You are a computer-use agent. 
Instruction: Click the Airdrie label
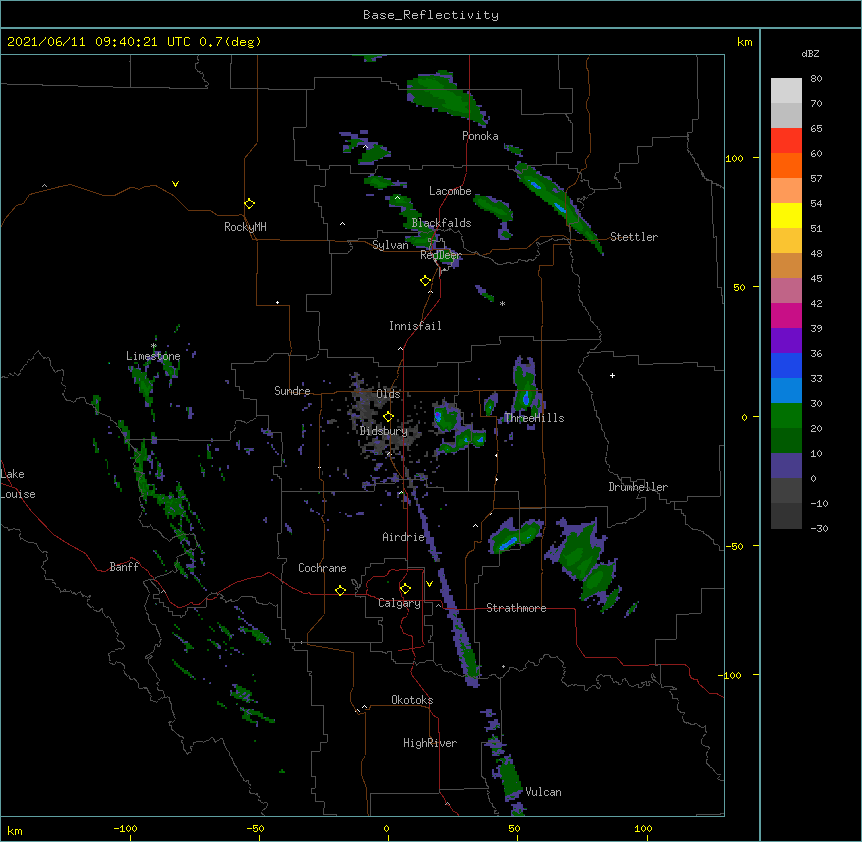tap(404, 537)
